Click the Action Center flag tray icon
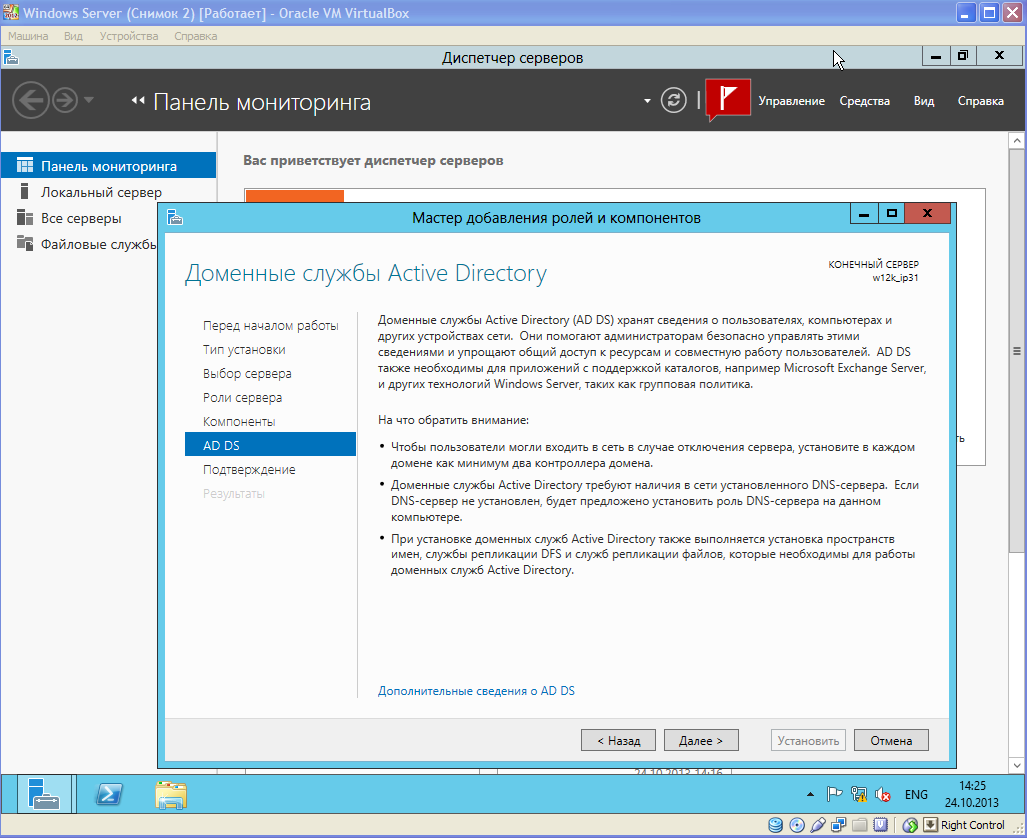The height and width of the screenshot is (838, 1027). (834, 794)
